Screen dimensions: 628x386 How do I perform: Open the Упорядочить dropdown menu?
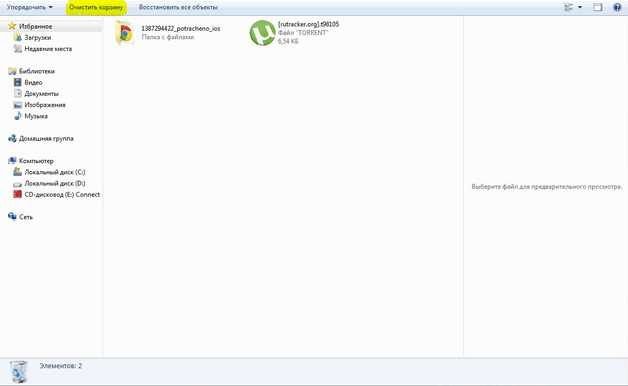(29, 7)
